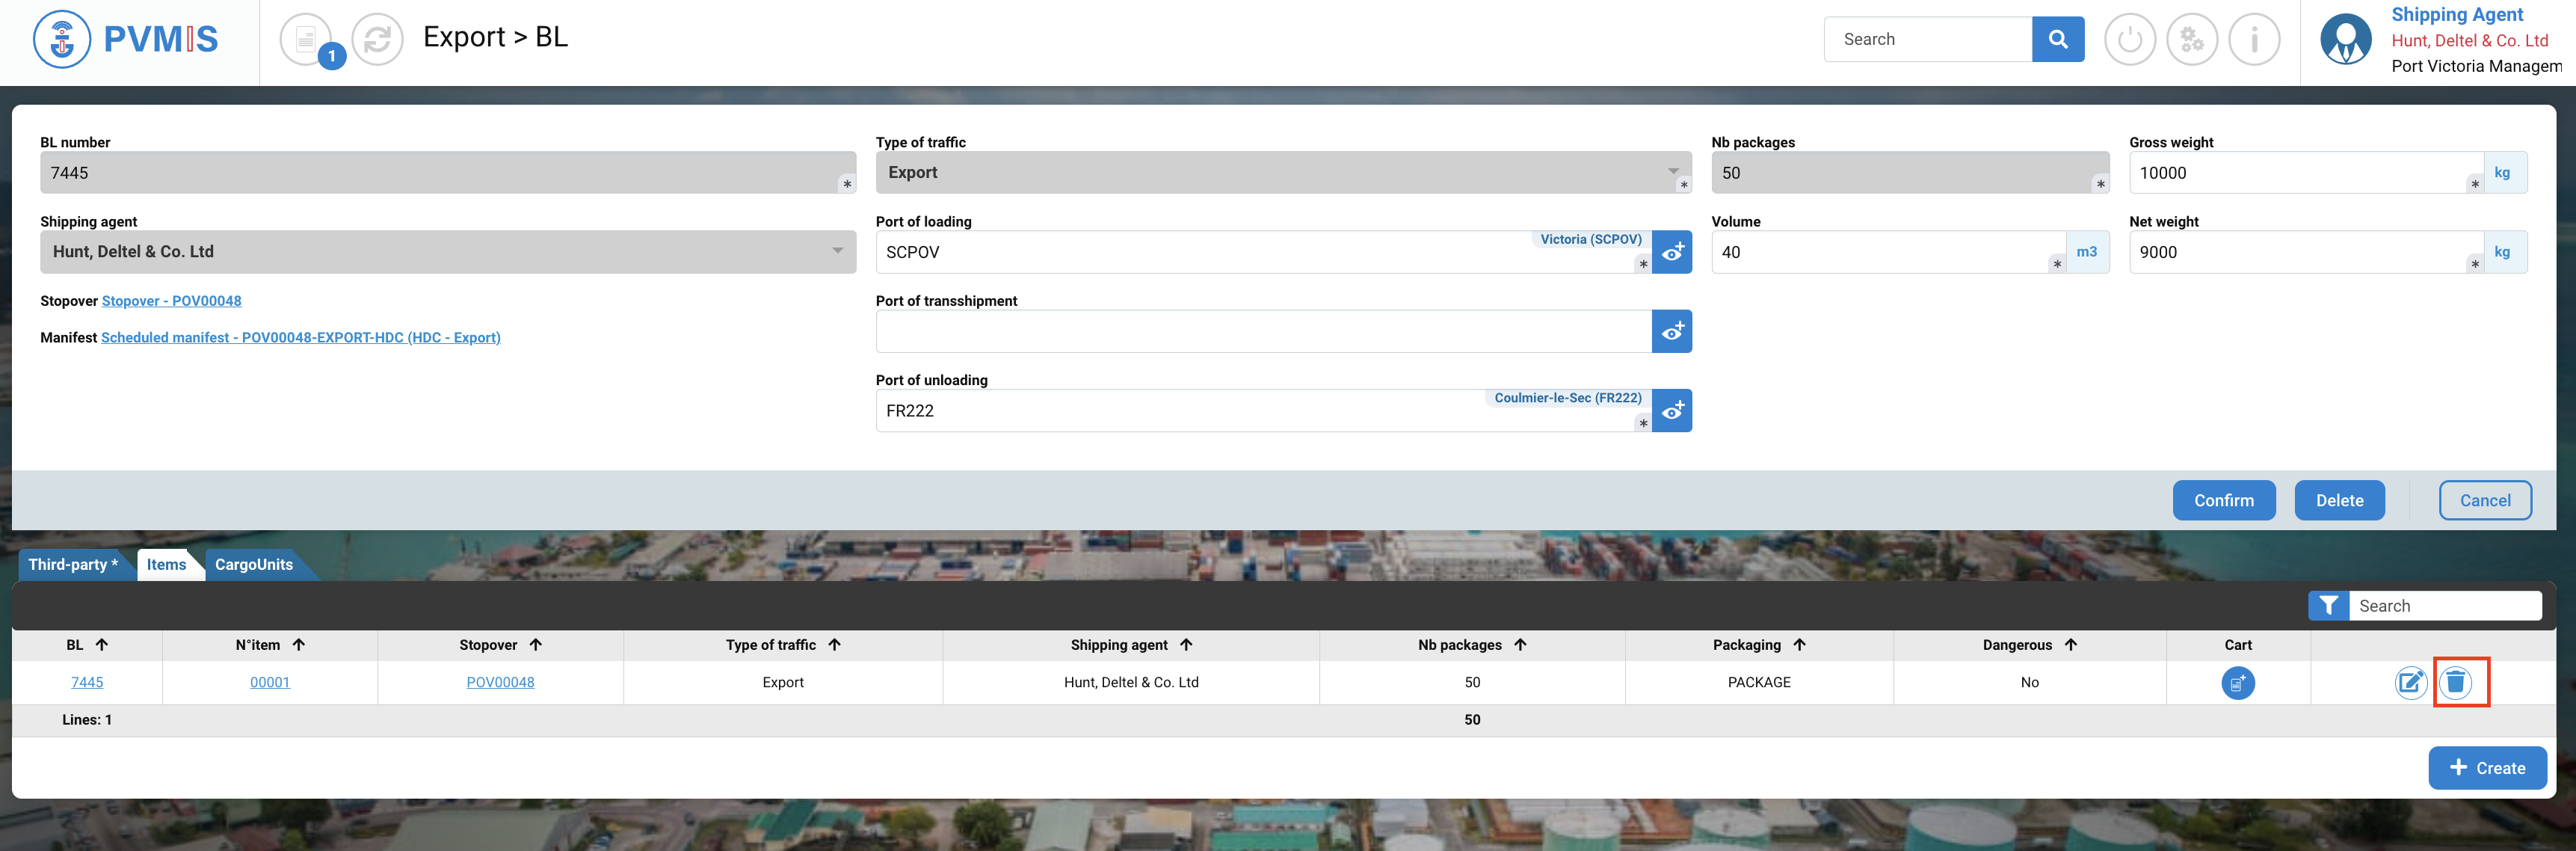This screenshot has height=851, width=2576.
Task: Open the Stopover - POV00048 link
Action: (x=171, y=301)
